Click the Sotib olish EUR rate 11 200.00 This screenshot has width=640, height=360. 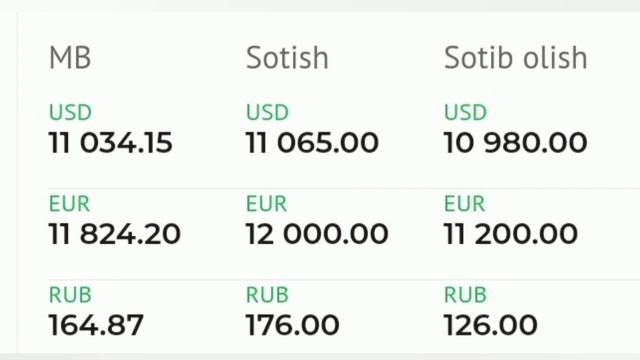tap(511, 234)
